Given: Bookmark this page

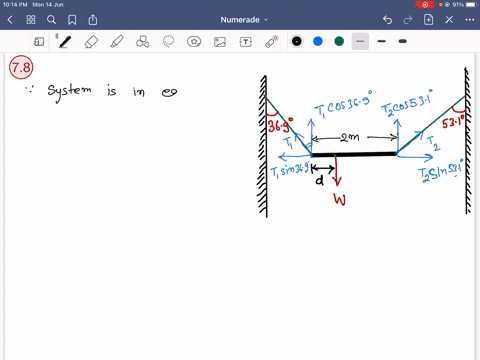Looking at the screenshot, I should [72, 20].
